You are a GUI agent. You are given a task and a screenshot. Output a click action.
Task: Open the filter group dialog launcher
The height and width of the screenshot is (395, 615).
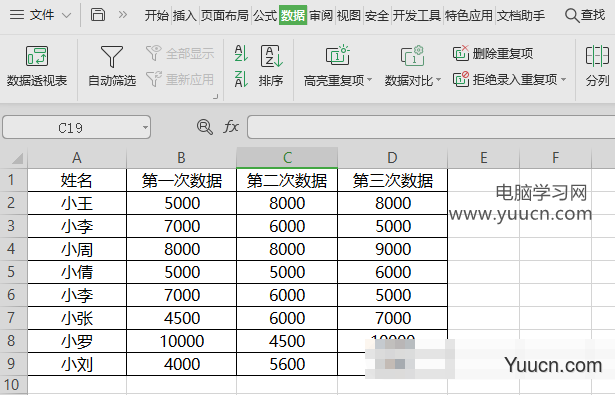(x=215, y=96)
